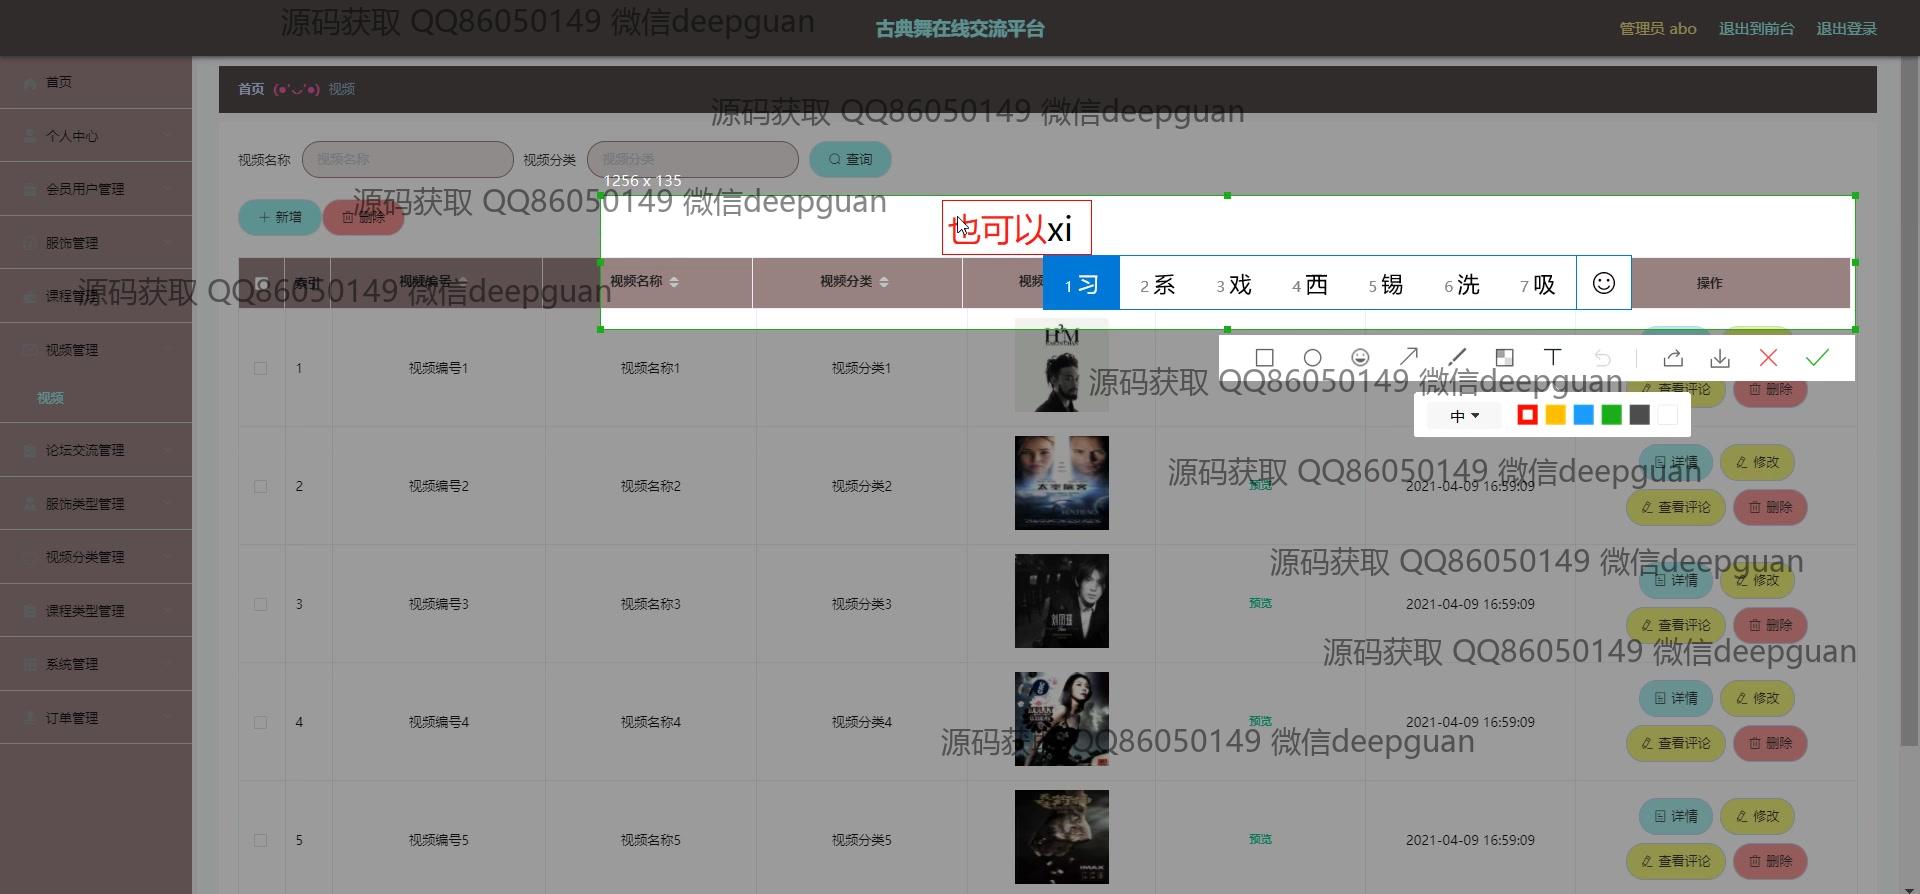Tick the checkbox for row 1
The image size is (1920, 894).
click(x=260, y=368)
